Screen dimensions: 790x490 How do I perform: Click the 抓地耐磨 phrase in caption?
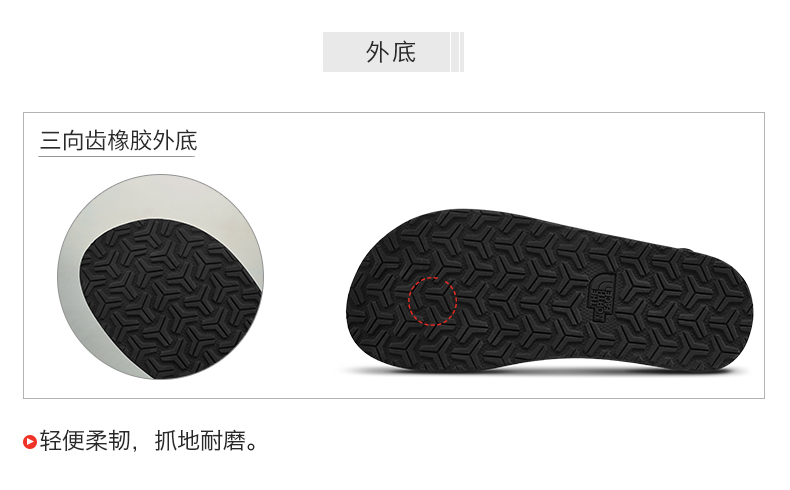(201, 441)
